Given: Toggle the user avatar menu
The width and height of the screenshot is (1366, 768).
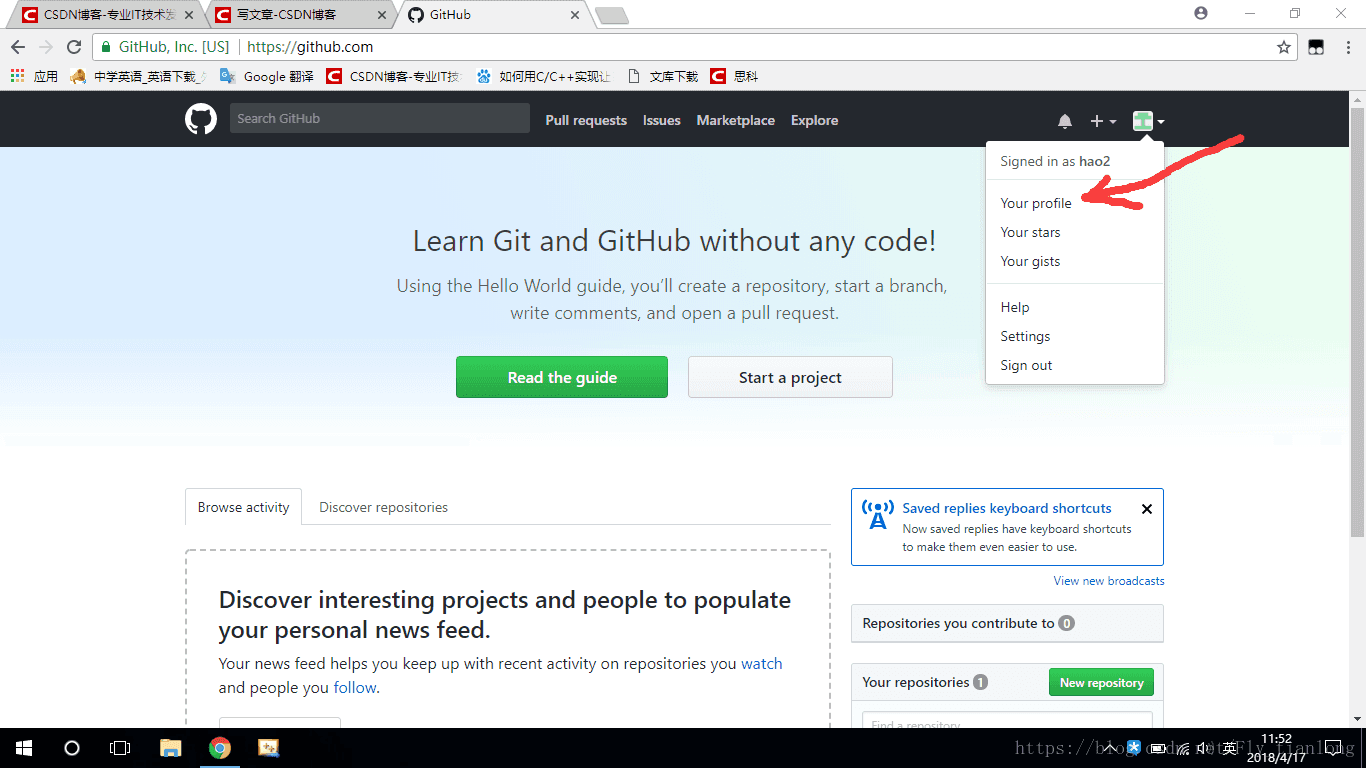Looking at the screenshot, I should 1148,121.
